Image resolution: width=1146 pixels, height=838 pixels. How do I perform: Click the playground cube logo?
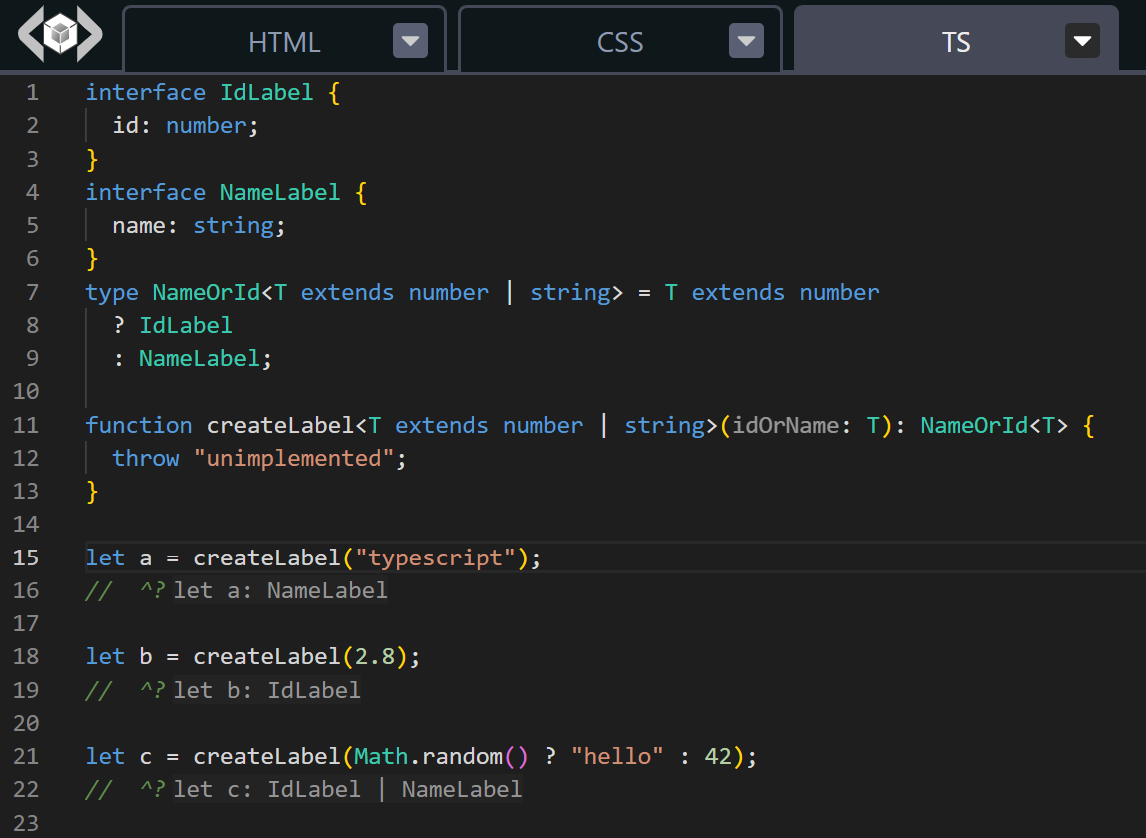pos(58,35)
